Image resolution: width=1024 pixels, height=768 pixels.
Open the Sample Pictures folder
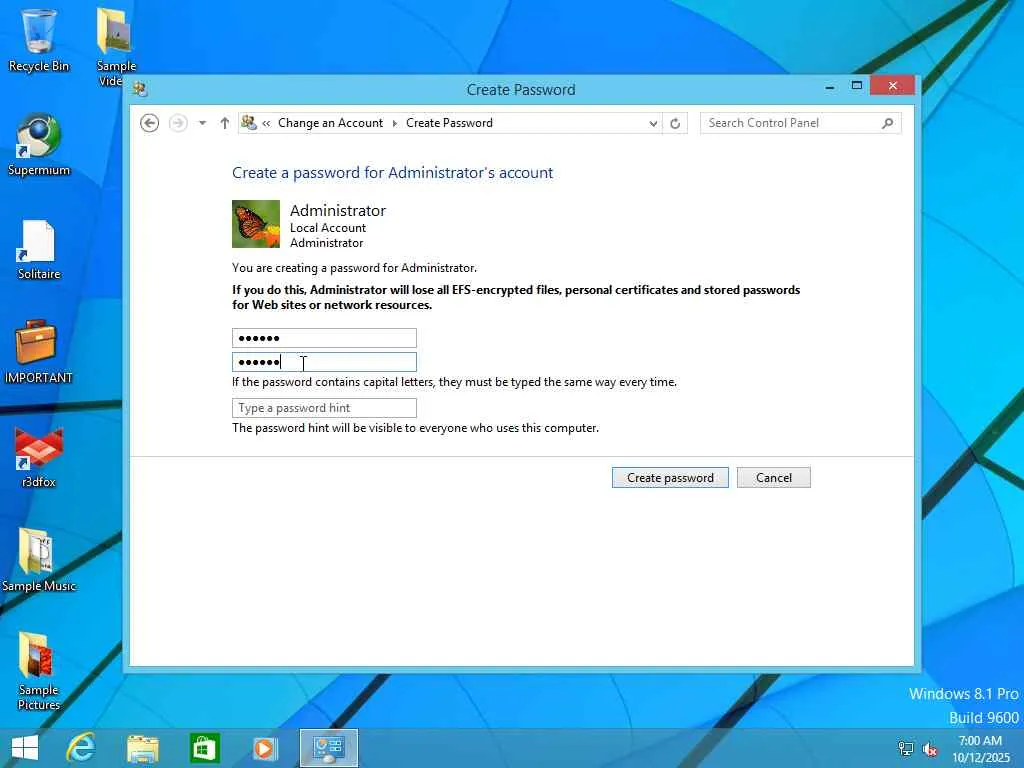tap(39, 671)
